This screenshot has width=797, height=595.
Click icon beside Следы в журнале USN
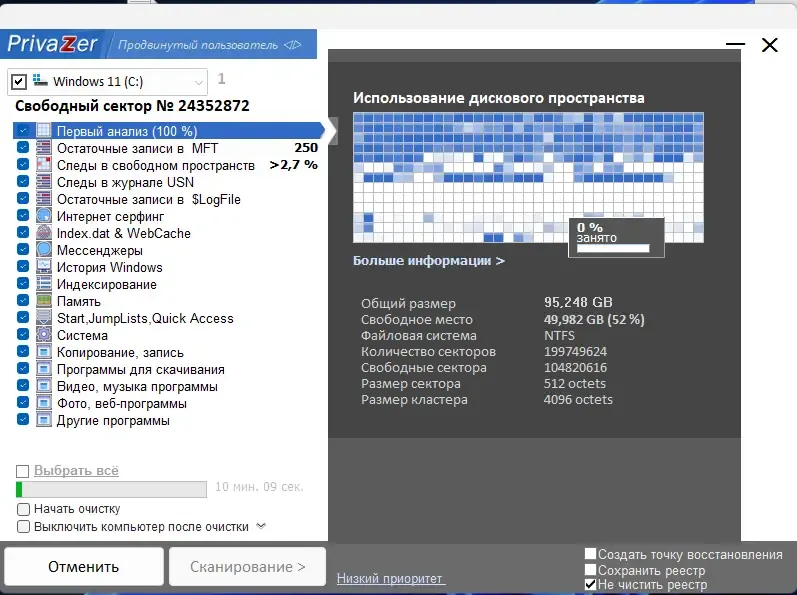[44, 182]
